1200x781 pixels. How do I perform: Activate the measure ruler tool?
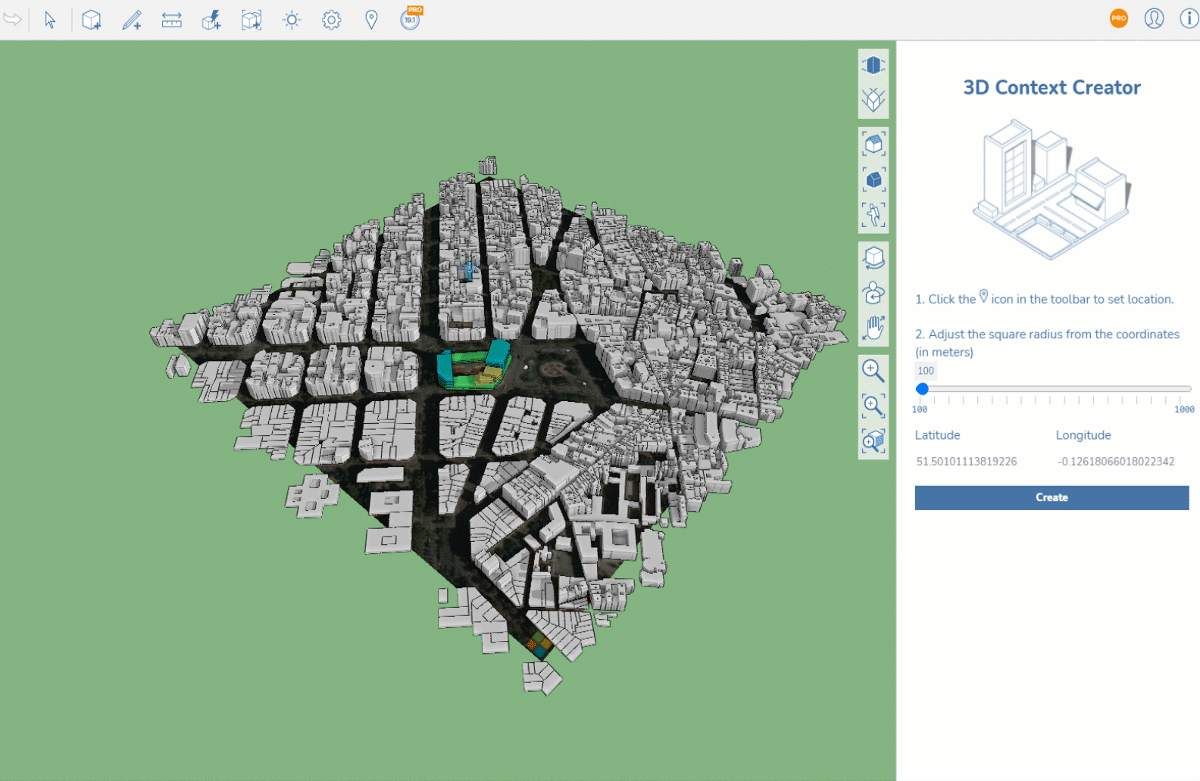tap(171, 20)
